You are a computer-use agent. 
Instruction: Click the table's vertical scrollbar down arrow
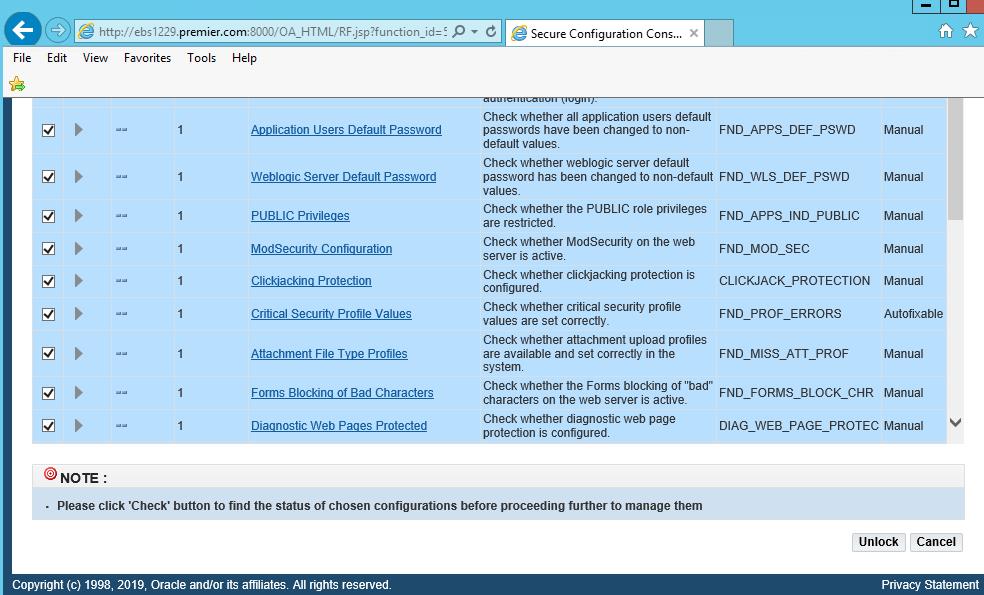click(x=955, y=423)
